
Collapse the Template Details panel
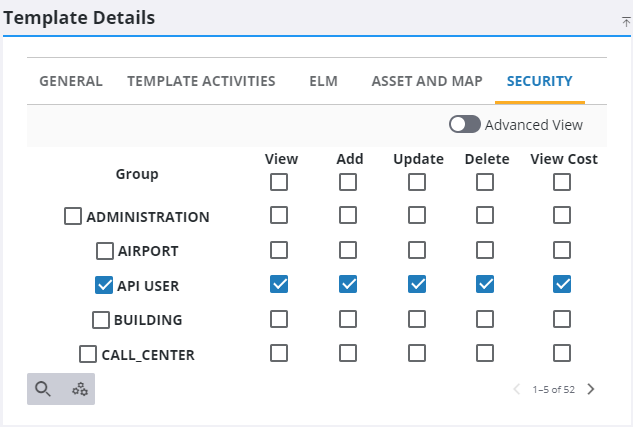(x=625, y=21)
